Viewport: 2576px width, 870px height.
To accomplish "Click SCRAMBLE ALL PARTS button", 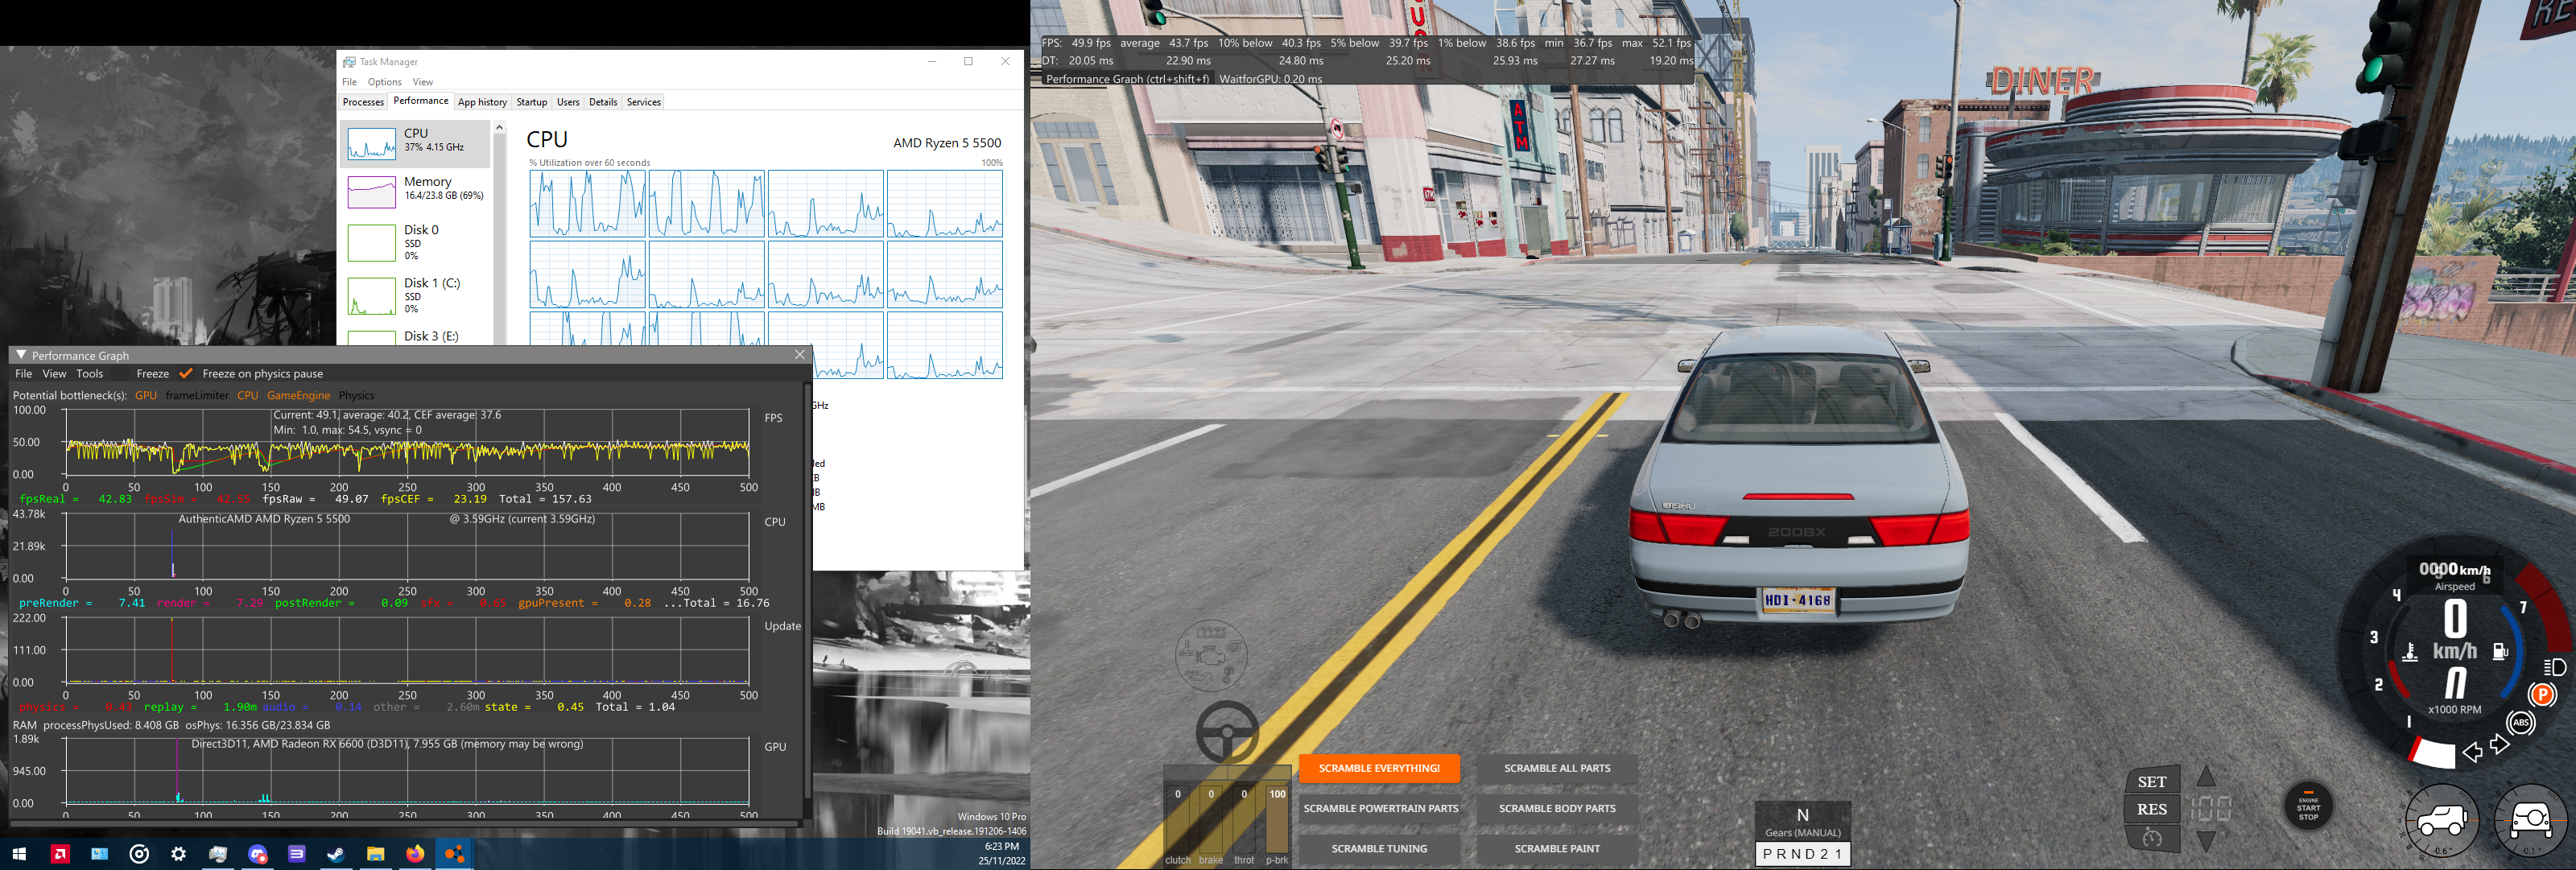I will tap(1557, 768).
